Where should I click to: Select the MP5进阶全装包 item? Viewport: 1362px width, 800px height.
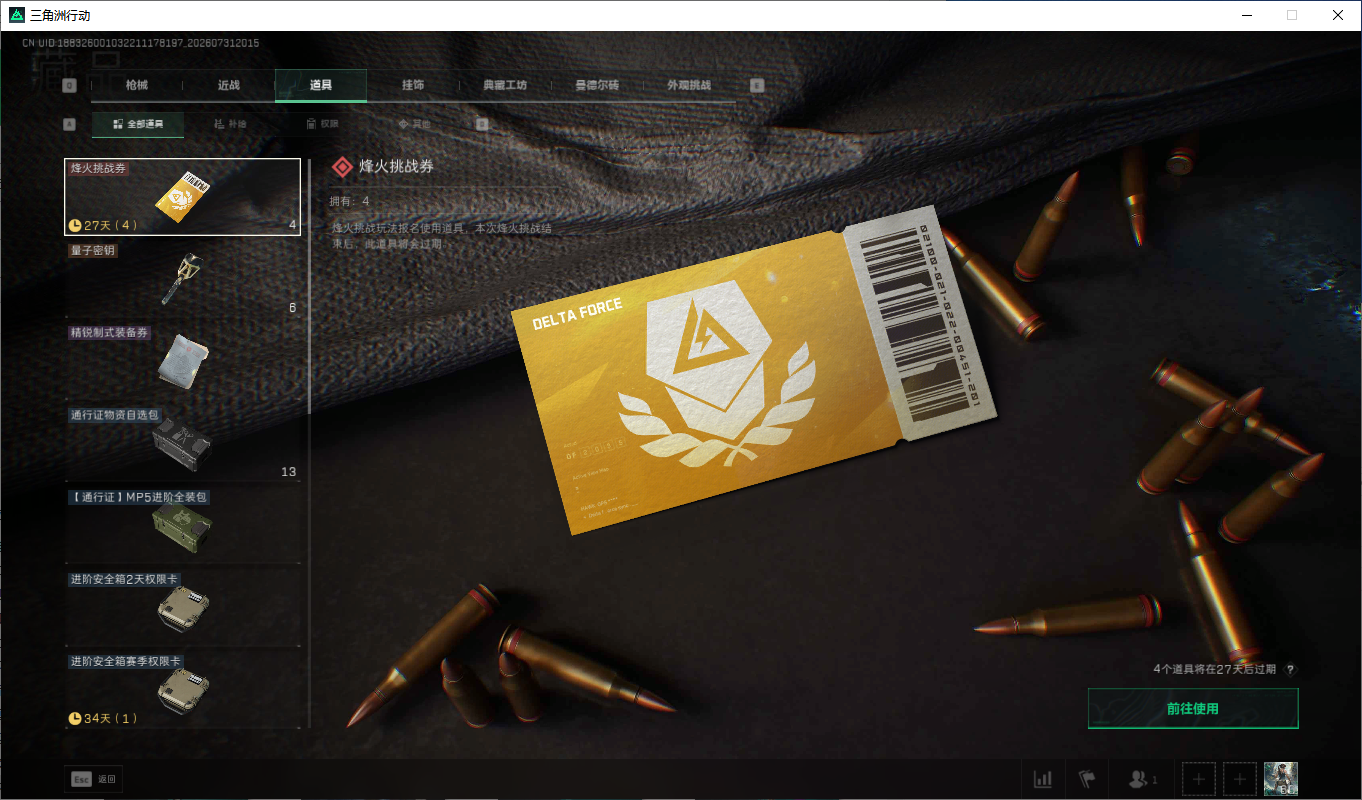pyautogui.click(x=182, y=525)
